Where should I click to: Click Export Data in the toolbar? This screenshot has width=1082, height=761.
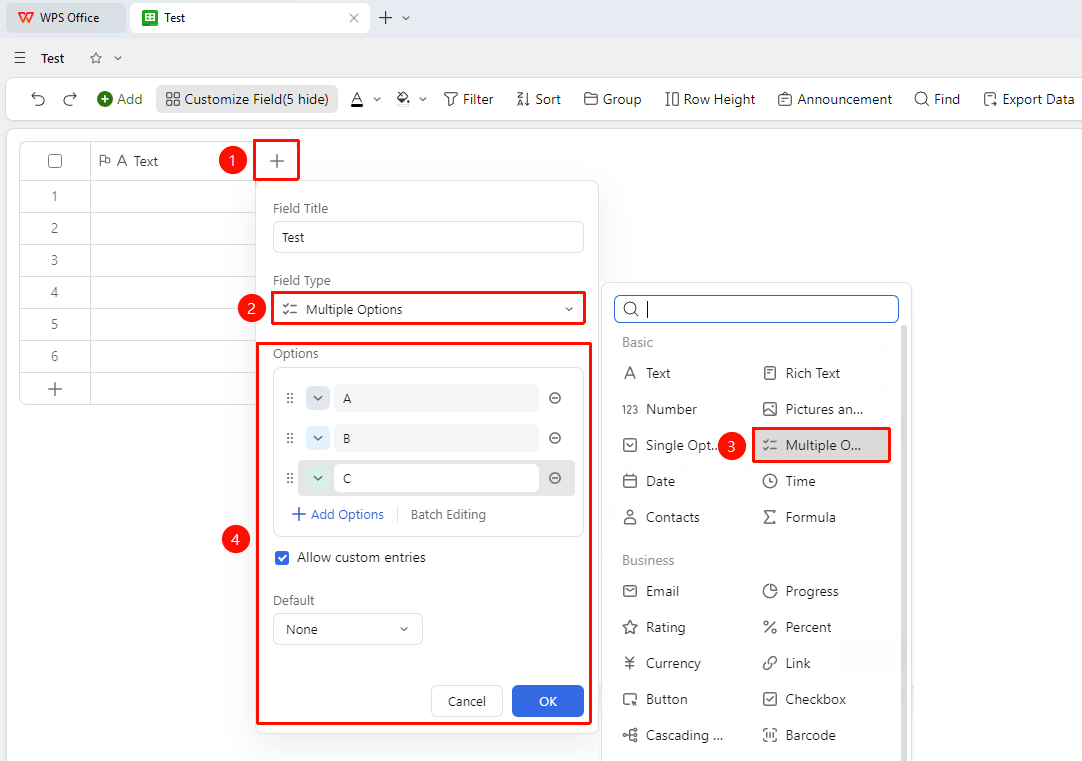[x=1029, y=99]
